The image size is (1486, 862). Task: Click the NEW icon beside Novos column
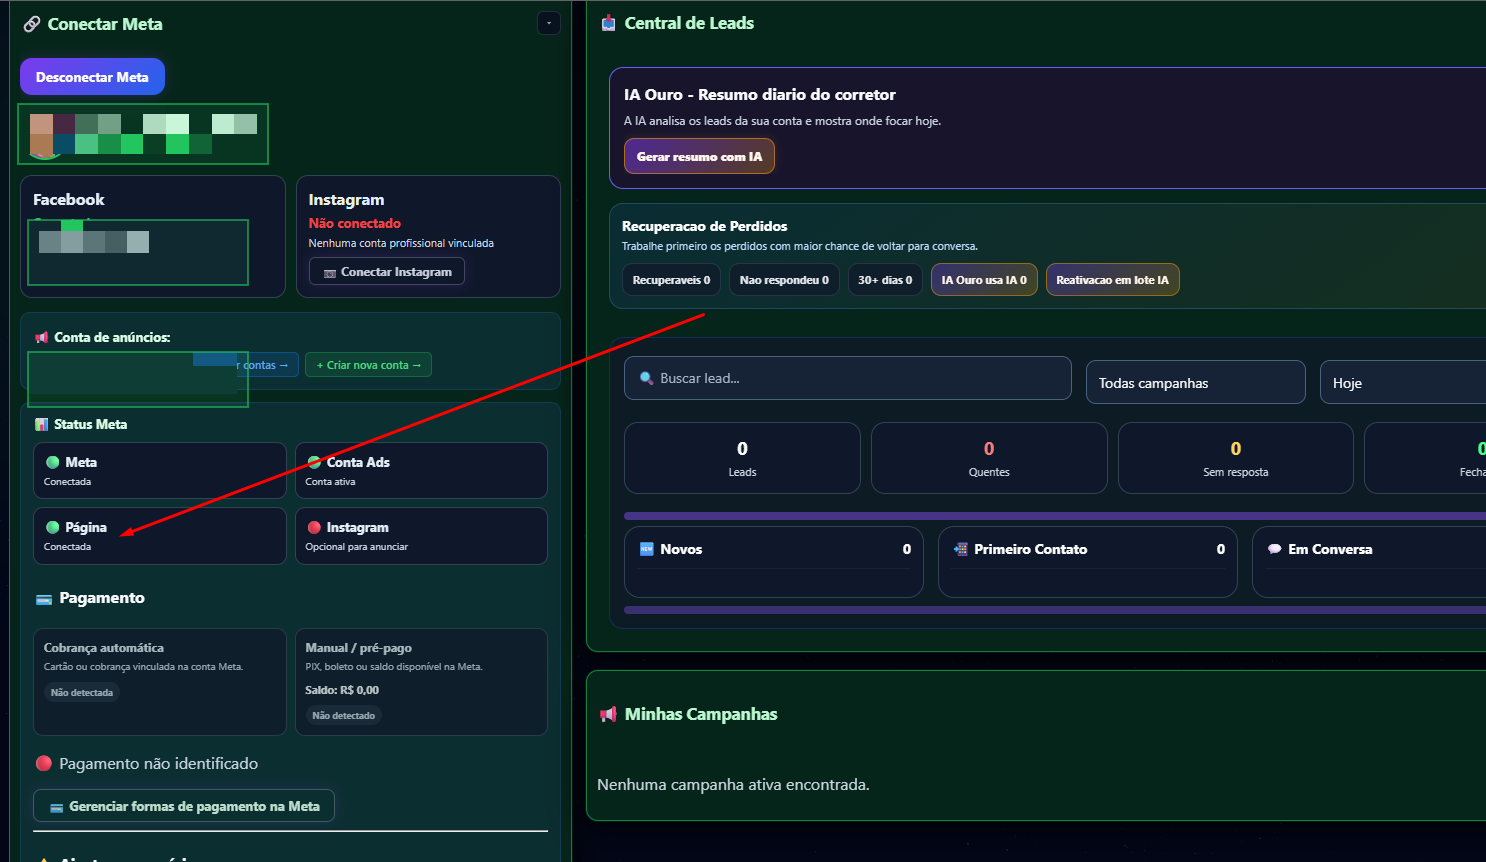point(646,549)
